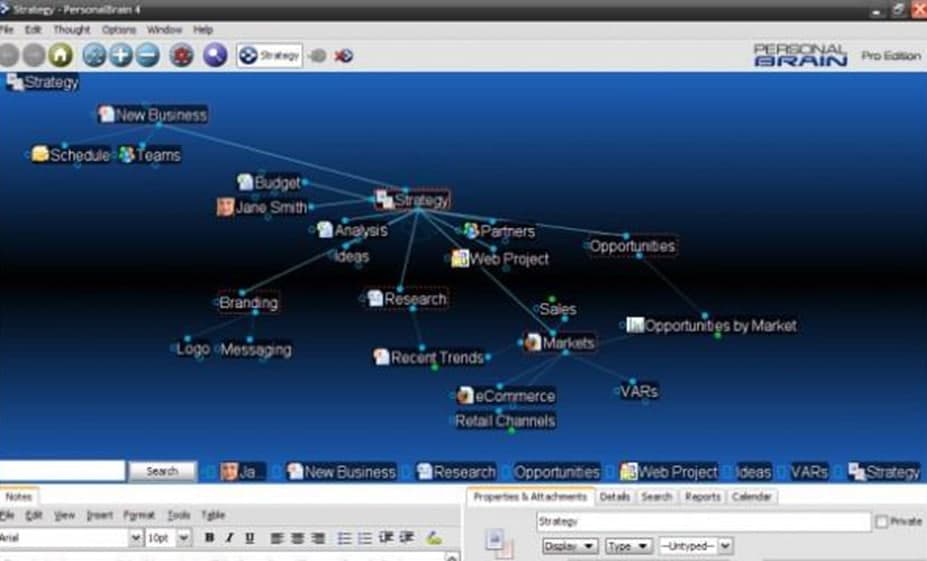Select the eCommerce thought node
The height and width of the screenshot is (561, 927).
coord(514,396)
